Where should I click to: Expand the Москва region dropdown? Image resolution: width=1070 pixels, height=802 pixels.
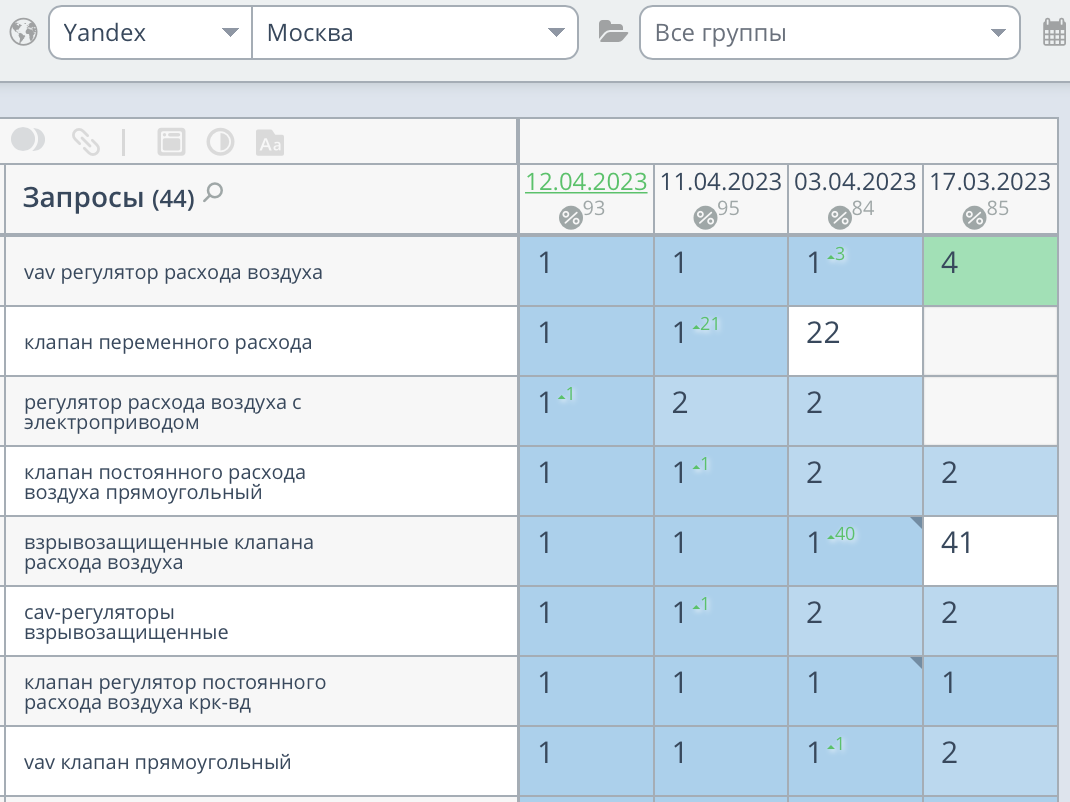pos(415,33)
